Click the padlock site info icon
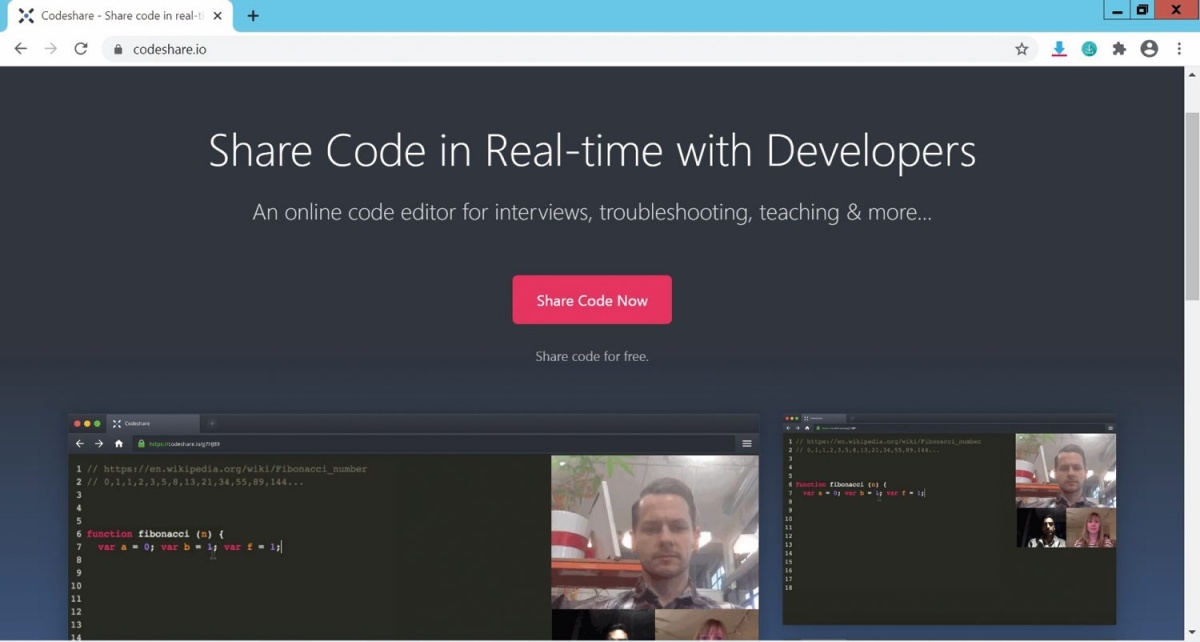Image resolution: width=1200 pixels, height=642 pixels. [x=118, y=49]
